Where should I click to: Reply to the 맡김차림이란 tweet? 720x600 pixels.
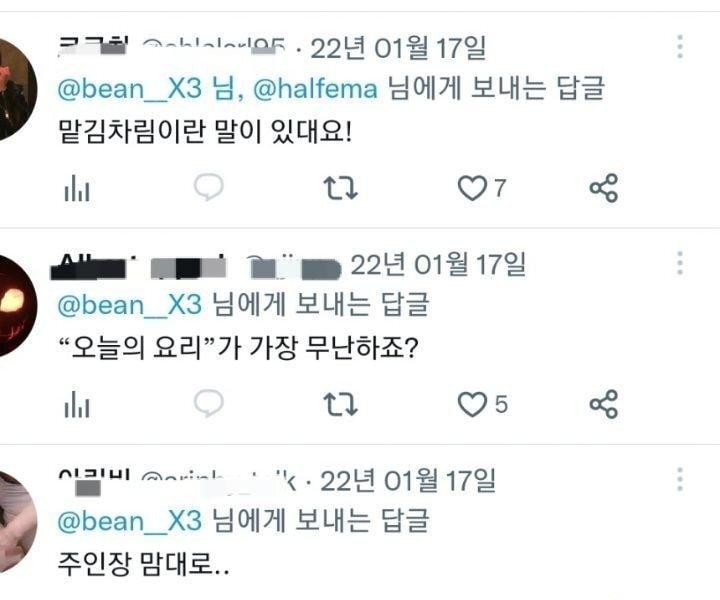coord(208,187)
